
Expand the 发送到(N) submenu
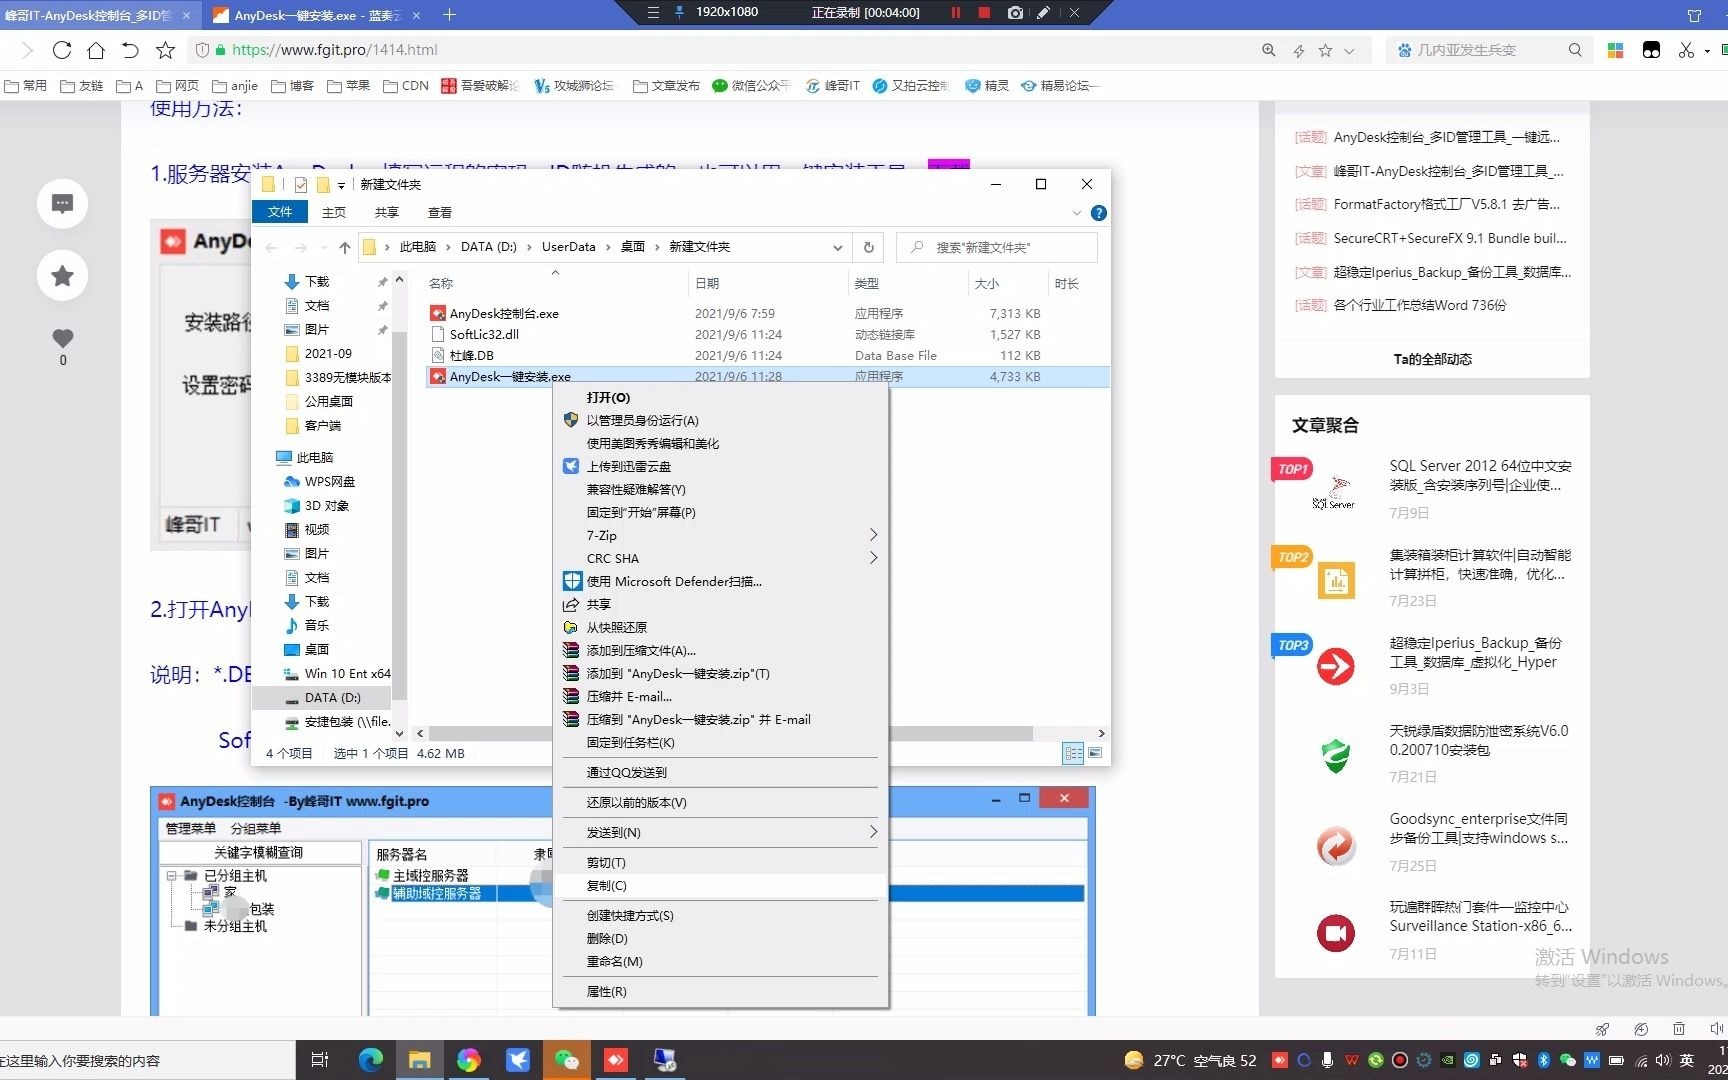873,832
